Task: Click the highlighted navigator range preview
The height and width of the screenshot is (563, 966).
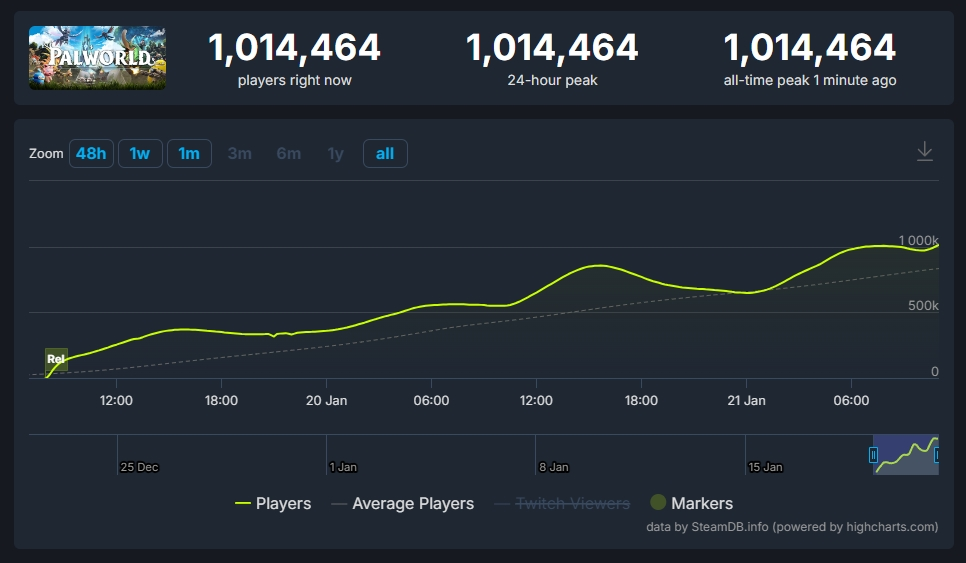Action: pos(906,455)
